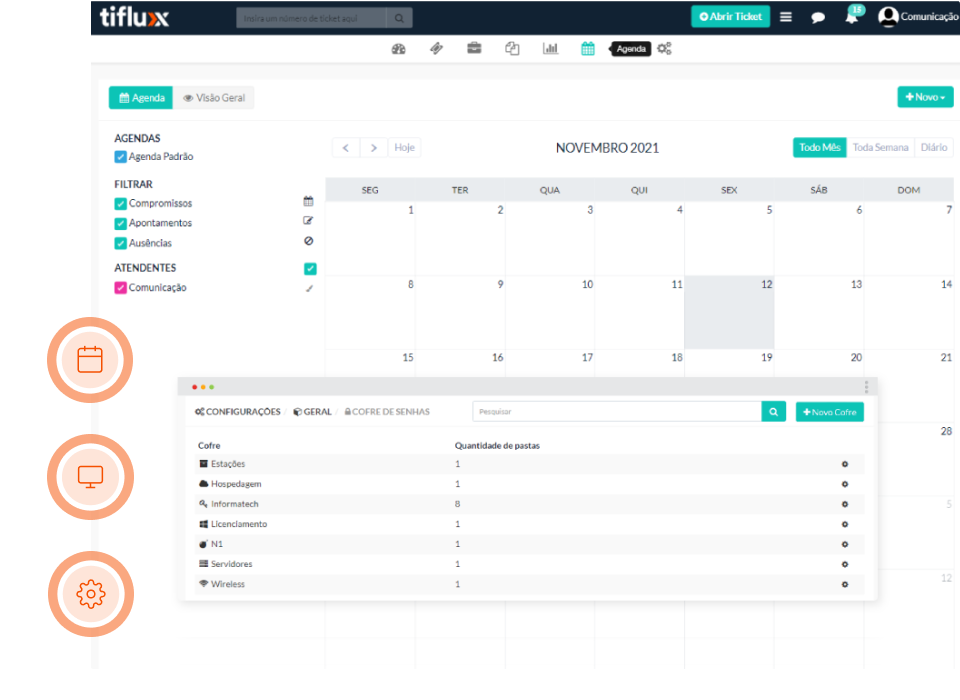The height and width of the screenshot is (700, 960).
Task: Click the orange calendar circle icon
Action: click(x=90, y=360)
